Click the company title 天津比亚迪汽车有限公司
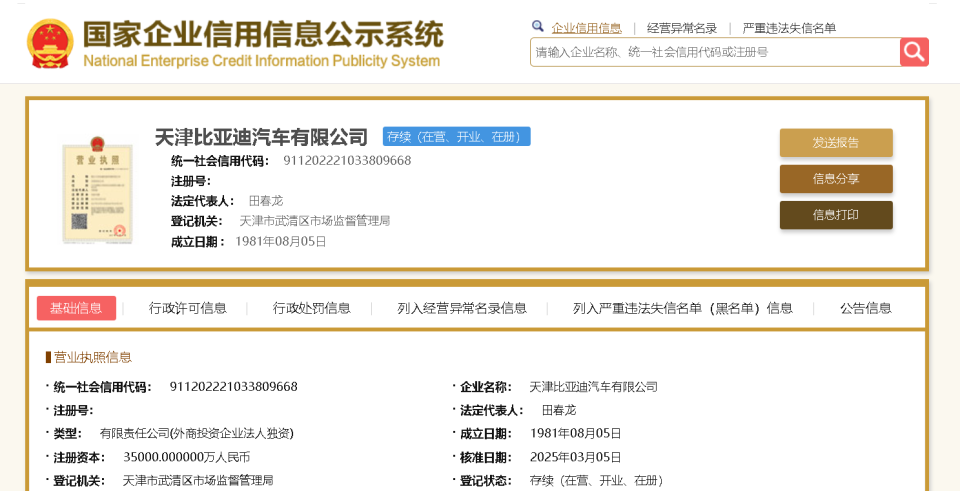 click(261, 137)
